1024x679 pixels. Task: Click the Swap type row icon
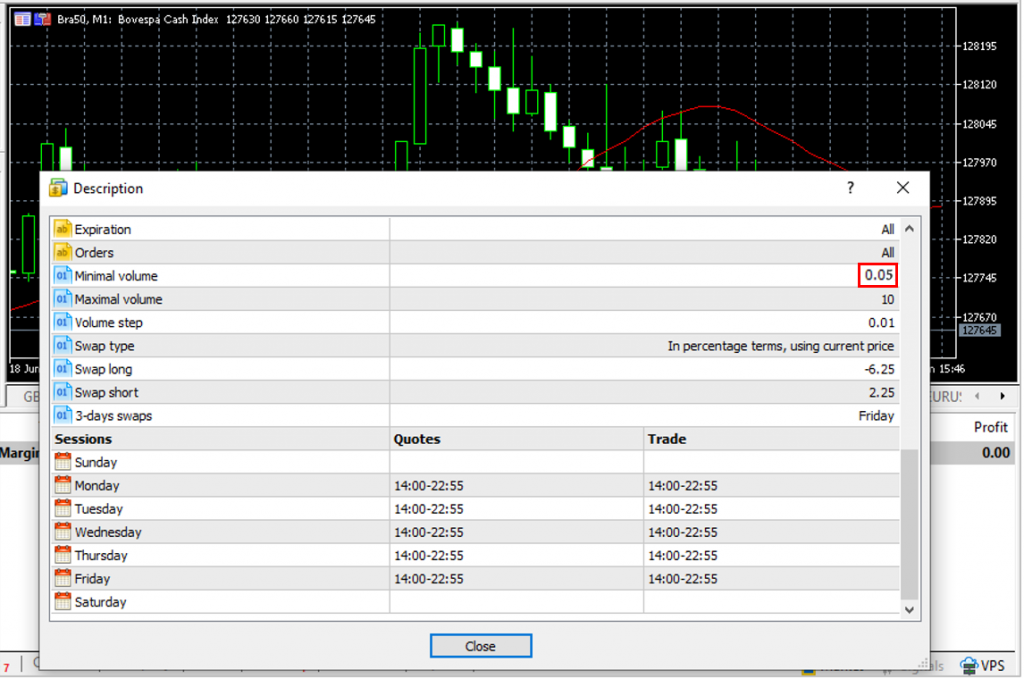click(63, 345)
